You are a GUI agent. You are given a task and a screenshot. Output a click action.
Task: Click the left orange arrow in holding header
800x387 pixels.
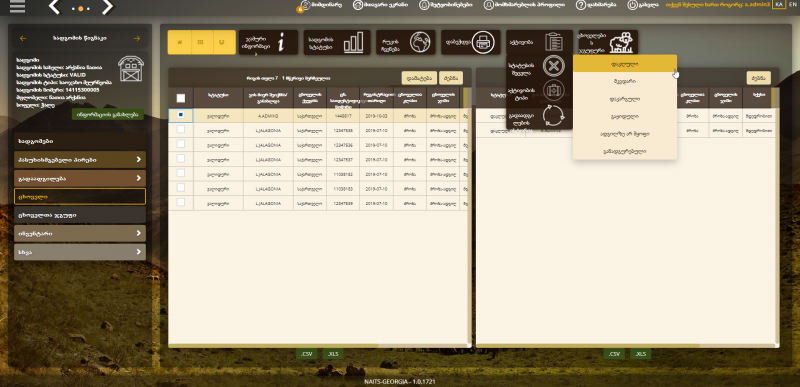(x=23, y=38)
